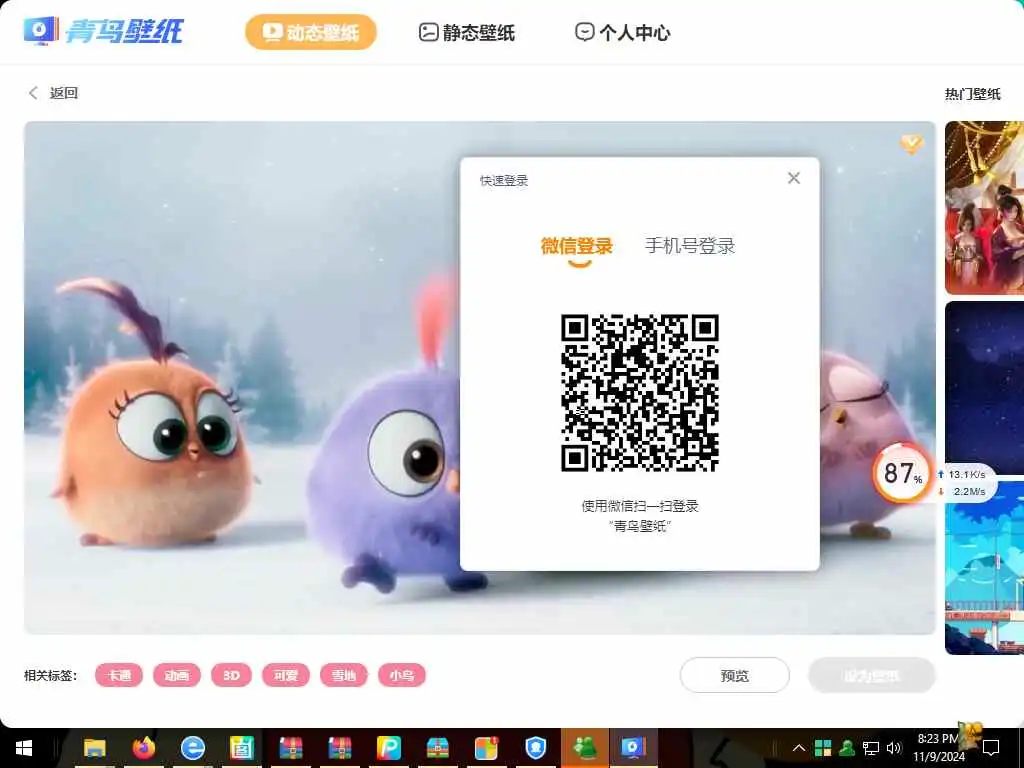Open the blue shield security app icon

pos(536,748)
